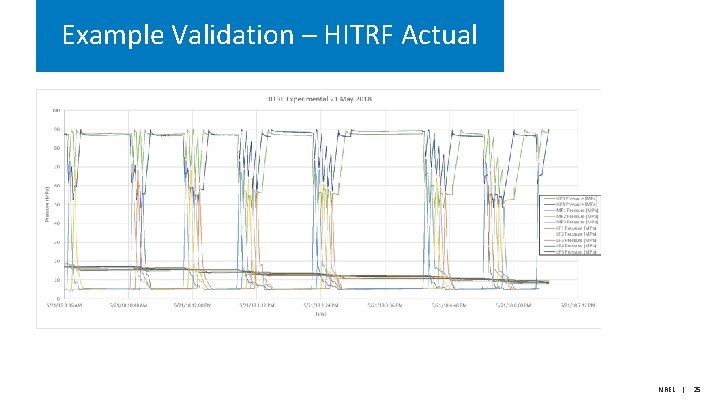
Task: Click the y-axis tick label "0"
Action: (58, 298)
